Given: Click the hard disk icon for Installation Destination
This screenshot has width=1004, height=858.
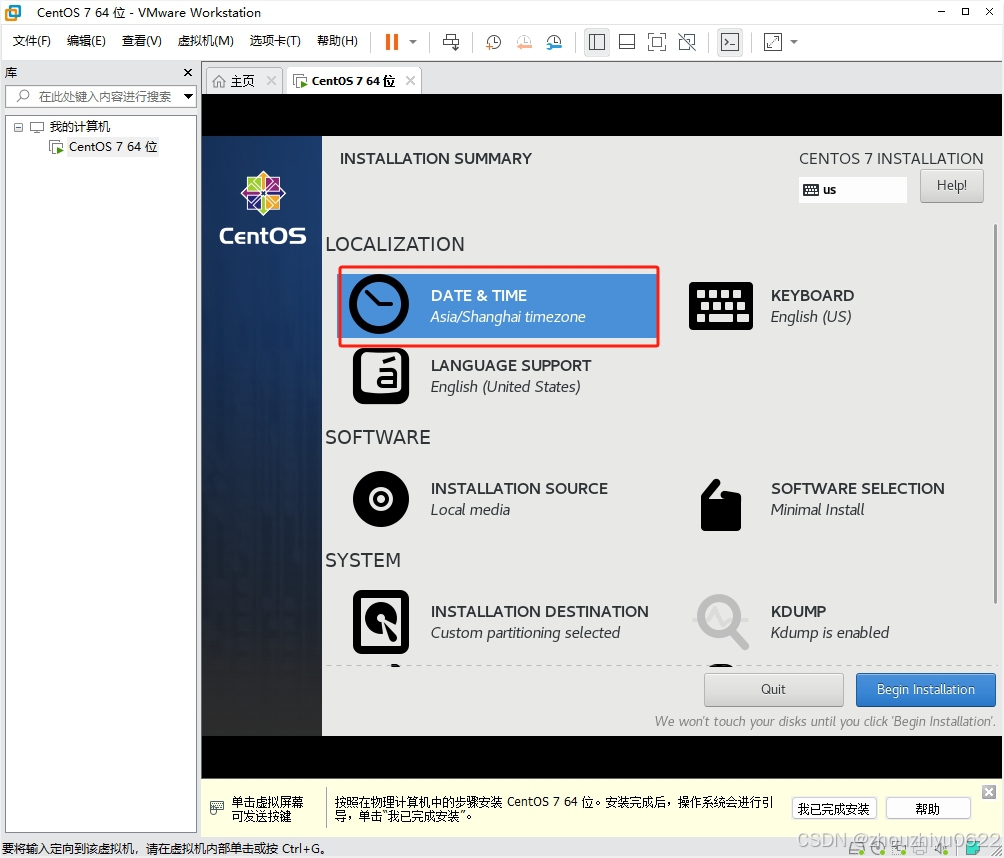Looking at the screenshot, I should click(x=381, y=622).
